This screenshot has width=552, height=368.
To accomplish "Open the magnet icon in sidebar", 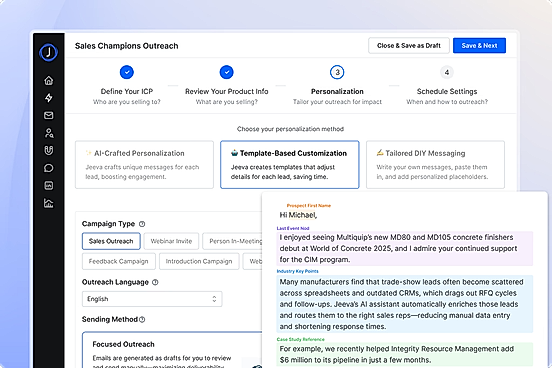I will click(49, 150).
